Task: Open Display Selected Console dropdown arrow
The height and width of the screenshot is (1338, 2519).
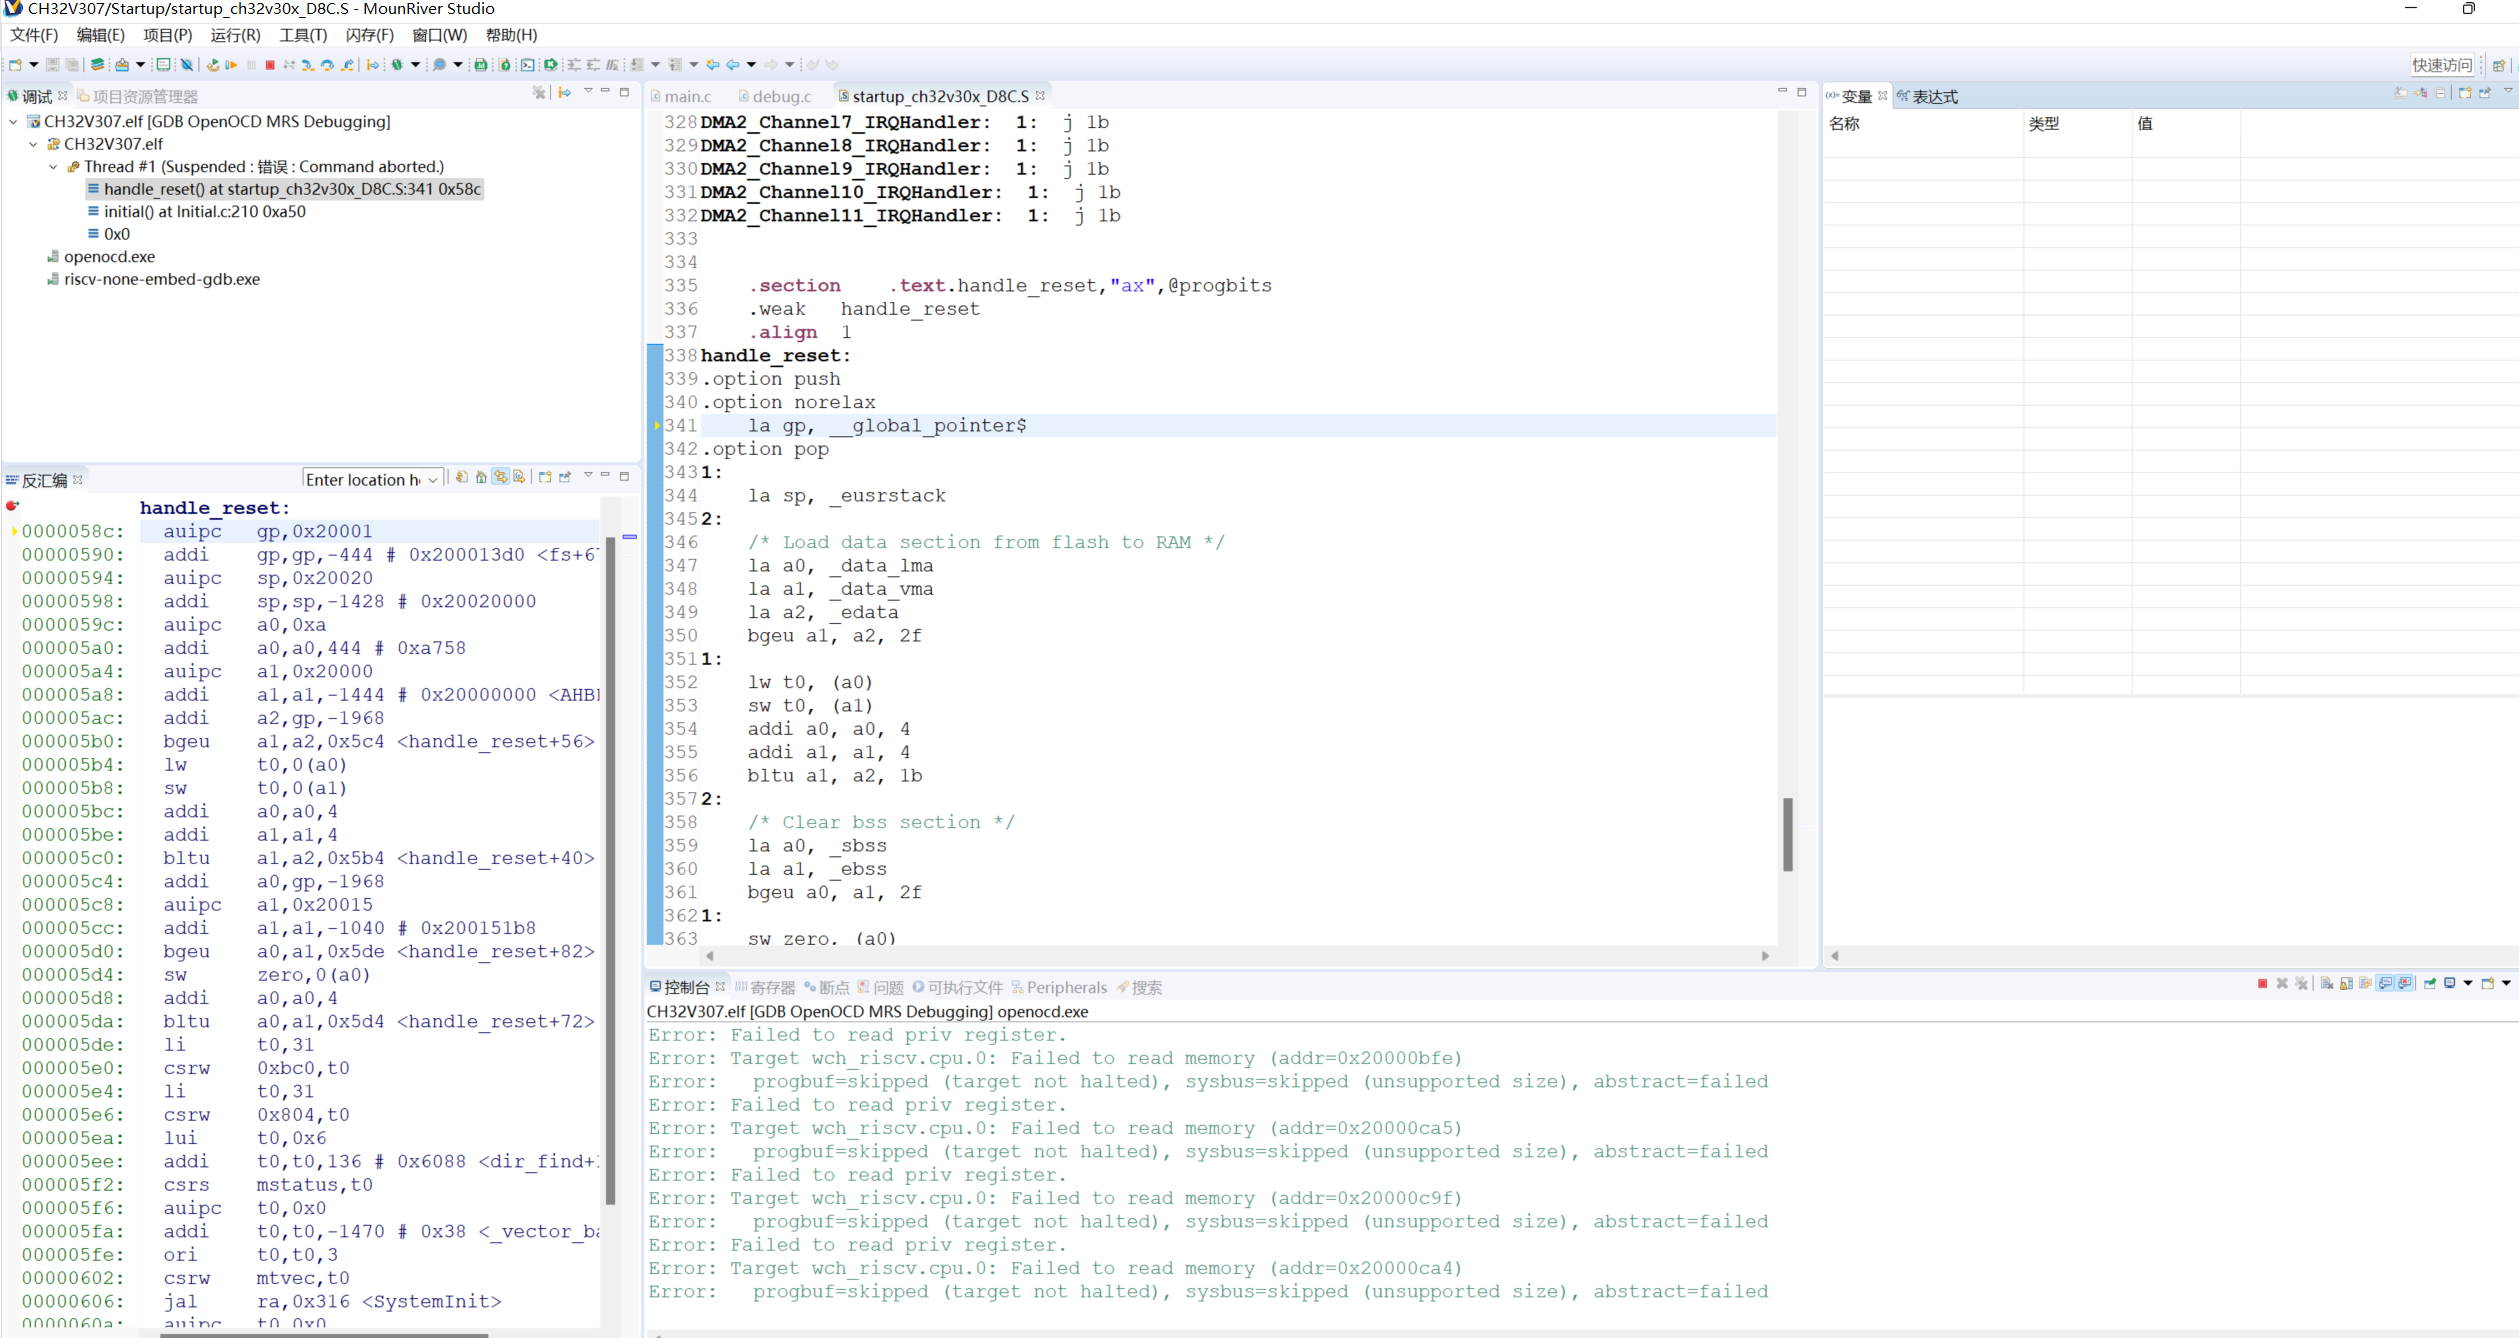Action: click(2468, 983)
